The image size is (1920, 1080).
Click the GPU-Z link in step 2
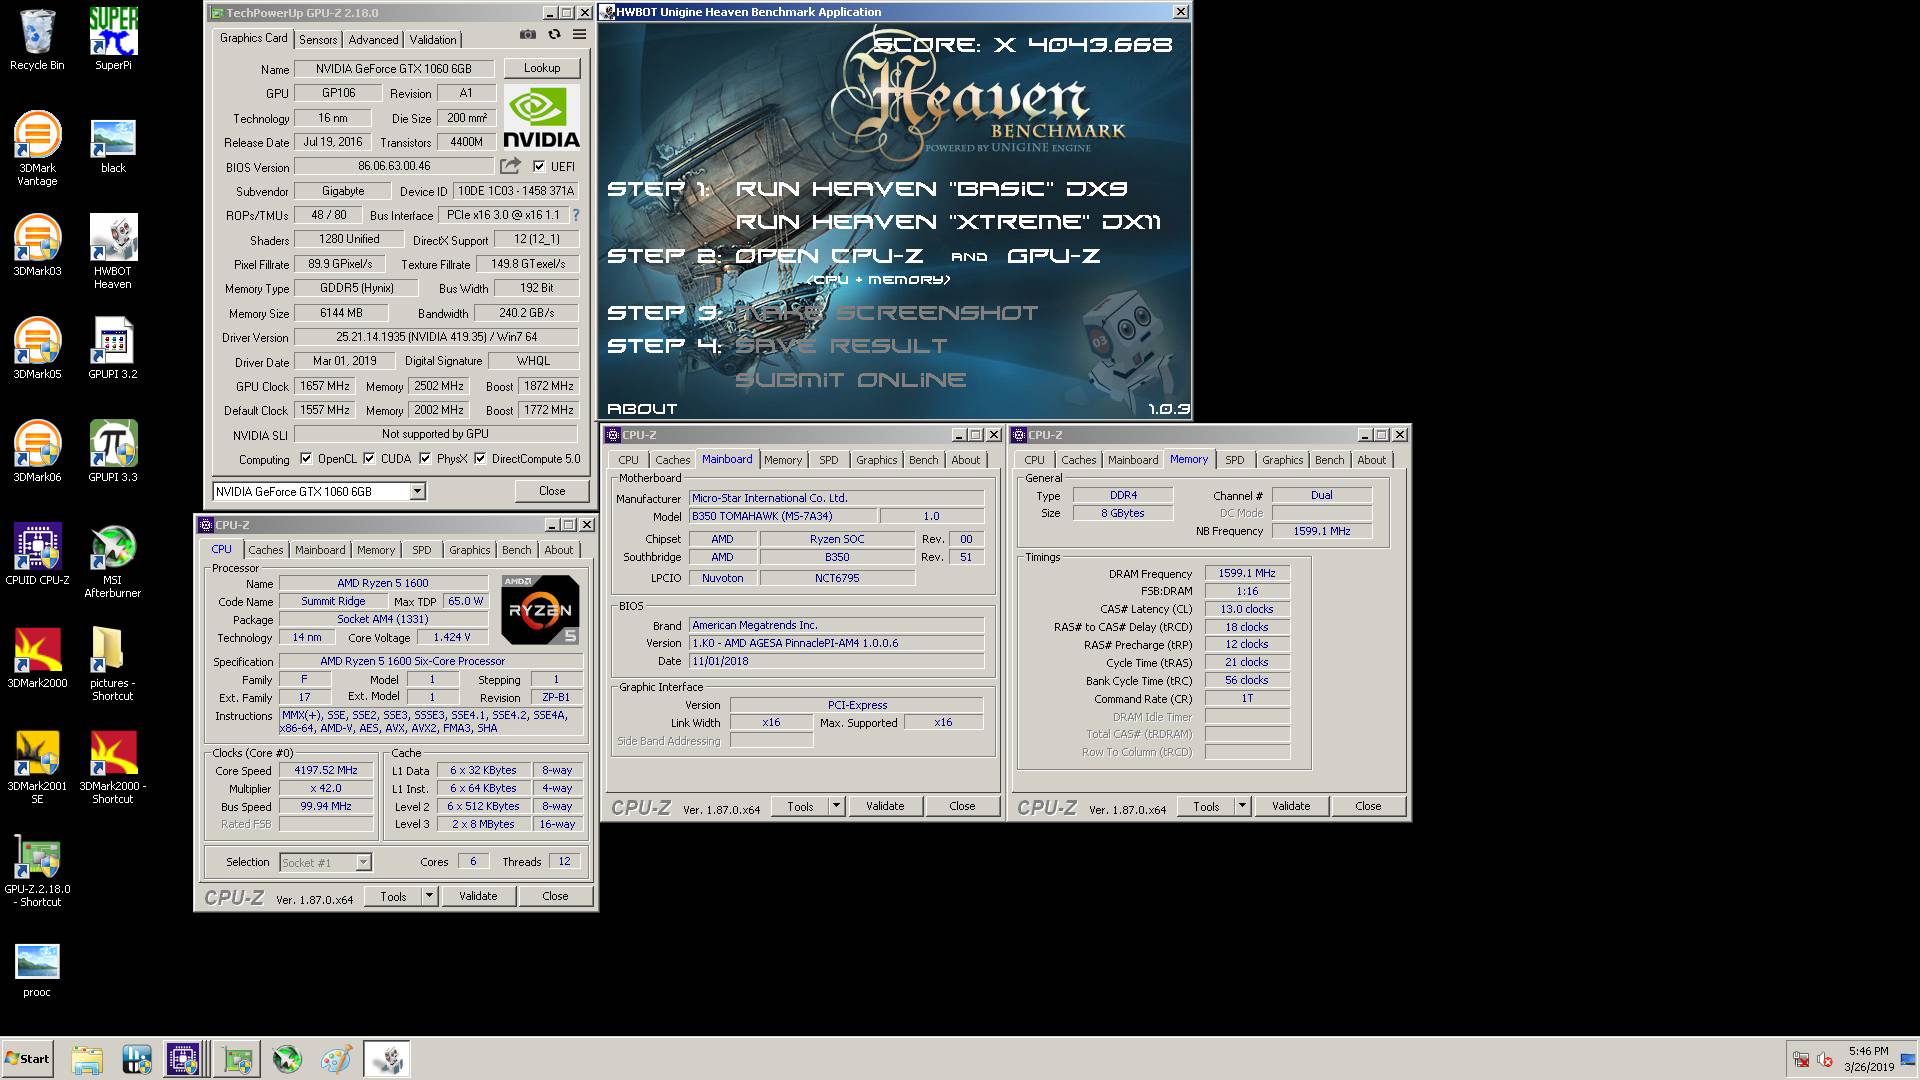[1053, 256]
